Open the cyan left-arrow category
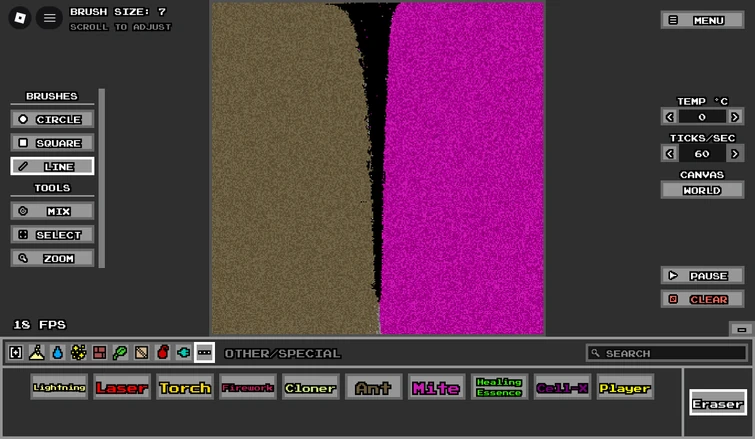Screen dimensions: 755x439 tap(183, 353)
